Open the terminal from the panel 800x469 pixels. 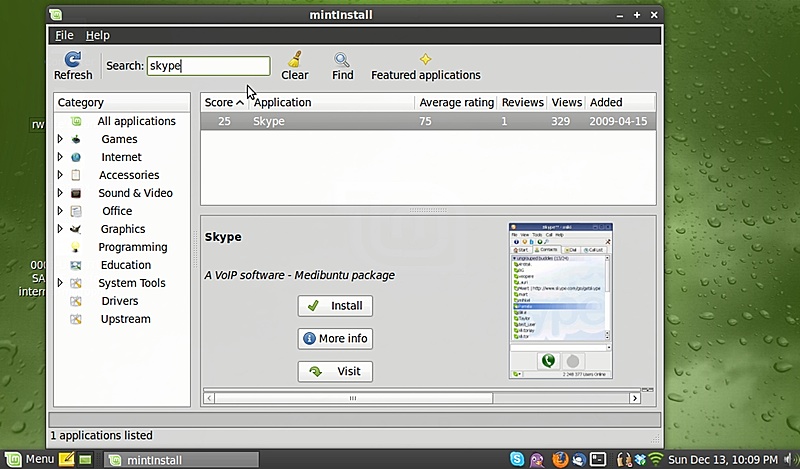point(598,459)
